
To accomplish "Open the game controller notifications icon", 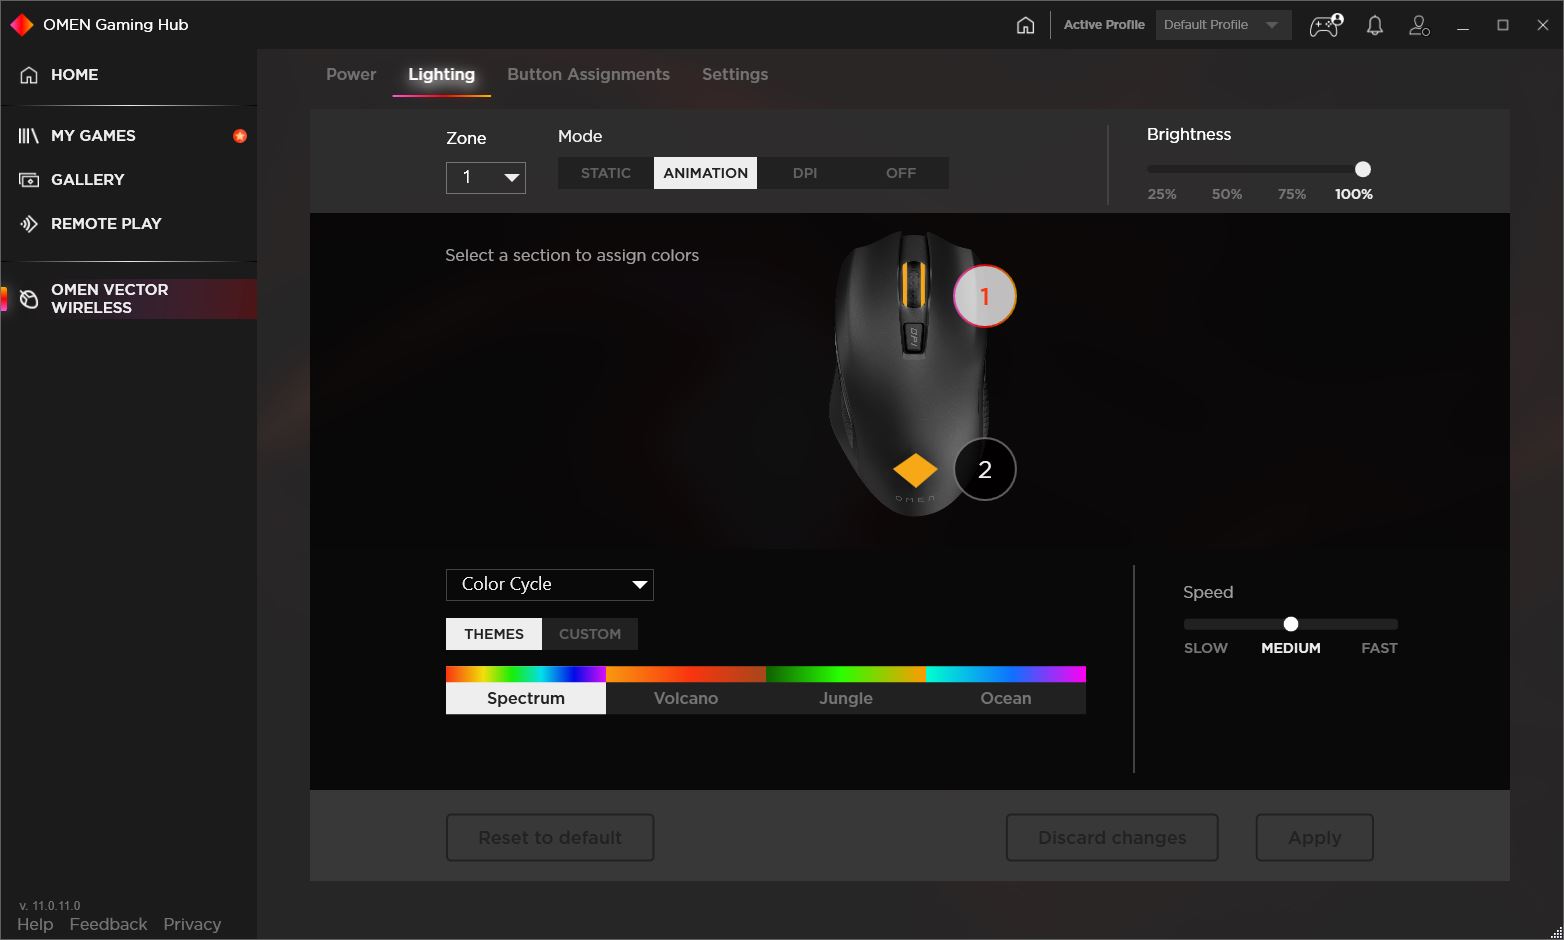I will (x=1327, y=25).
